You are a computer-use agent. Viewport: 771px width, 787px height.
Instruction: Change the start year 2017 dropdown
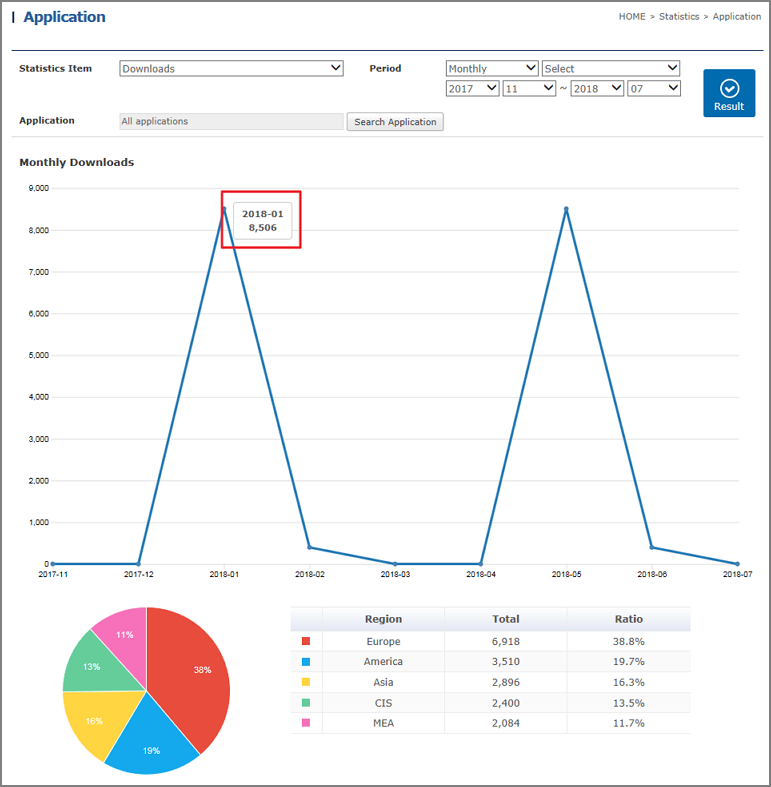(x=472, y=89)
